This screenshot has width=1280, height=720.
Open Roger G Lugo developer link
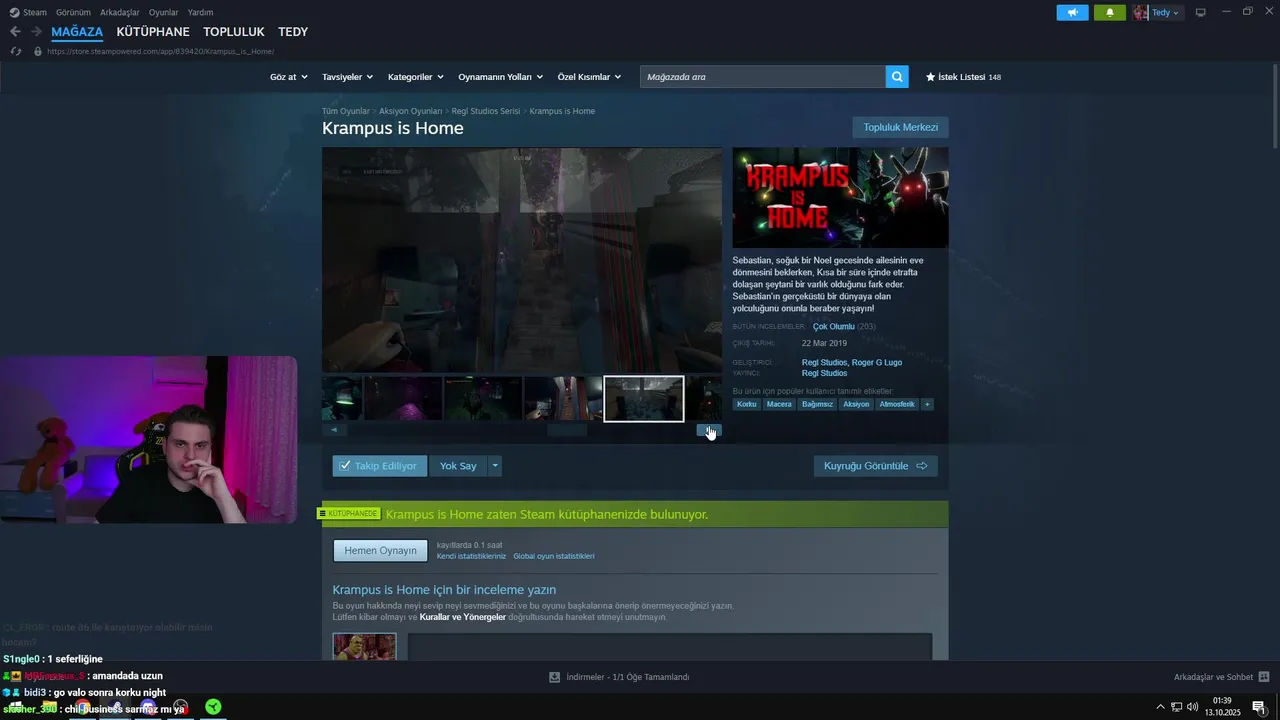(x=877, y=362)
